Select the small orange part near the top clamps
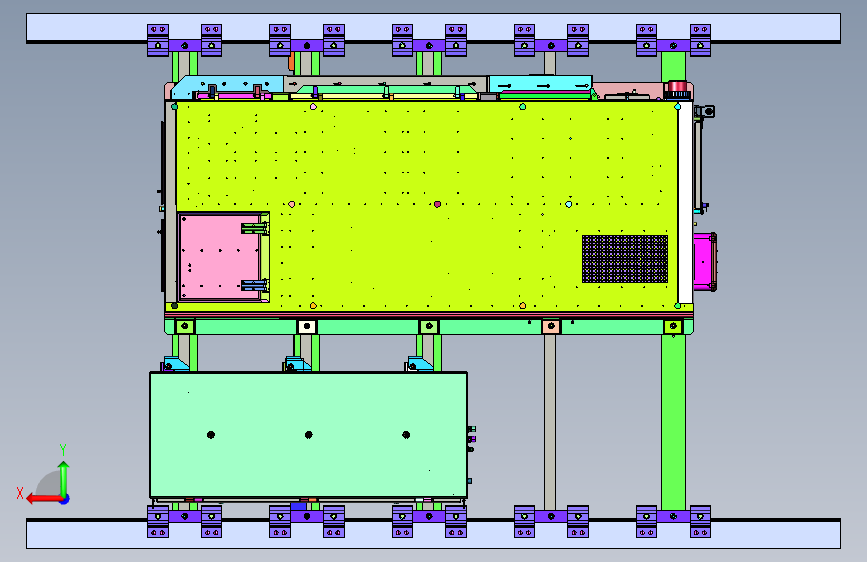The image size is (867, 562). 291,61
